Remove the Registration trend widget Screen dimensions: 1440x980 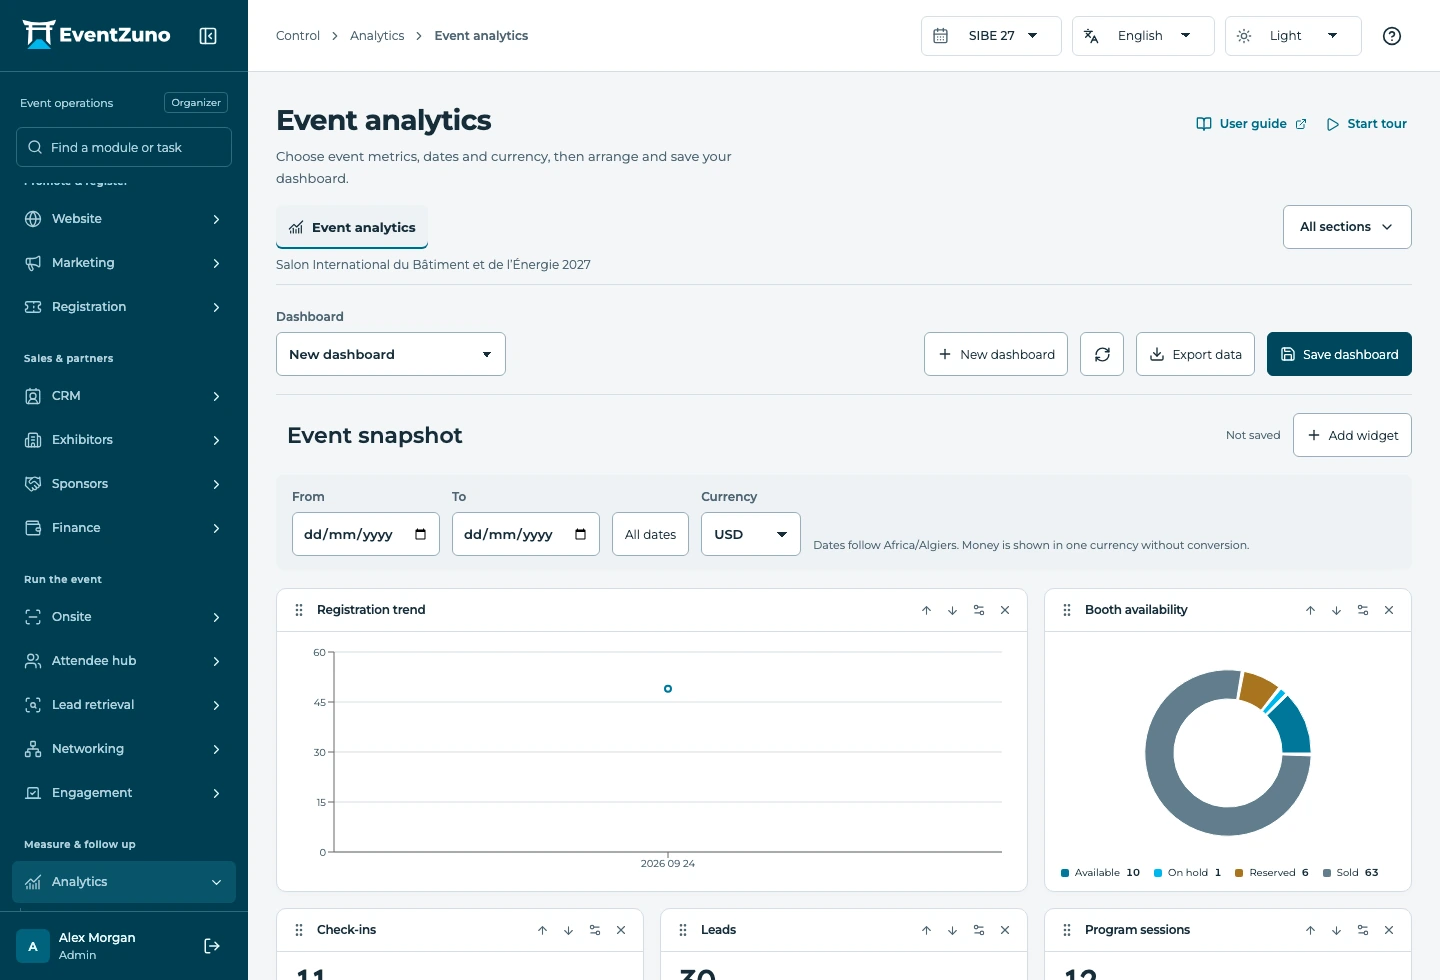1005,610
